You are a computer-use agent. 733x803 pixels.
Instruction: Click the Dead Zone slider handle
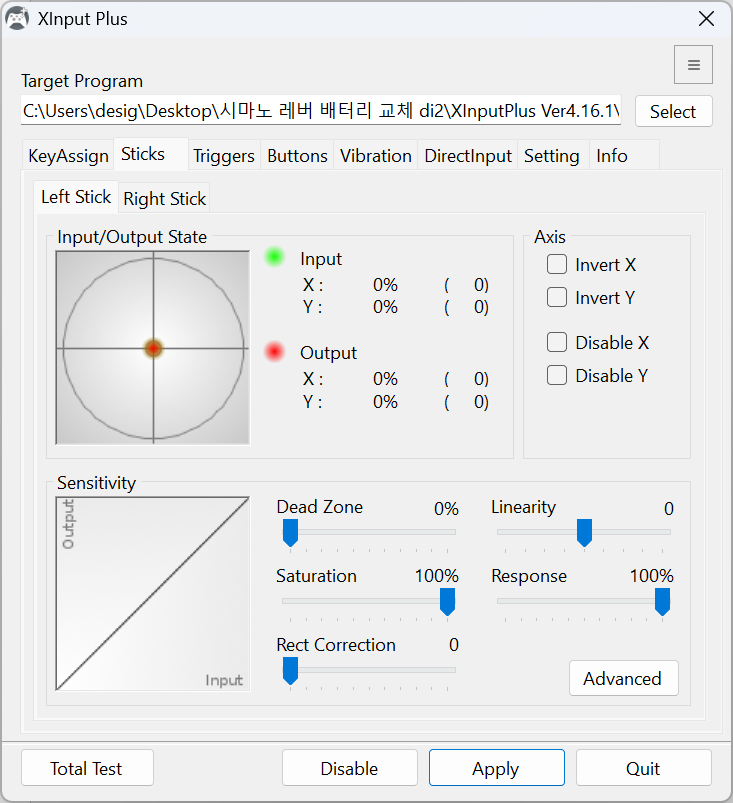[x=290, y=533]
